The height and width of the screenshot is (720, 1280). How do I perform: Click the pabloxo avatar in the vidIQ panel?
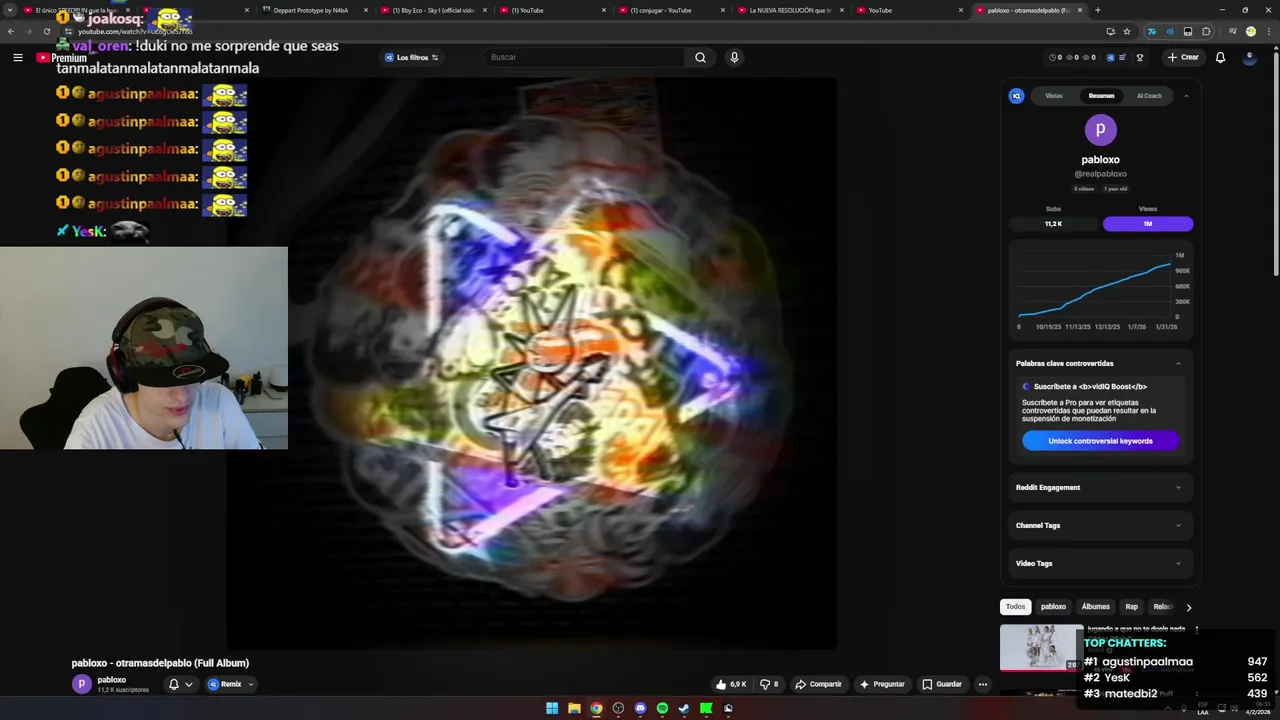(1100, 129)
